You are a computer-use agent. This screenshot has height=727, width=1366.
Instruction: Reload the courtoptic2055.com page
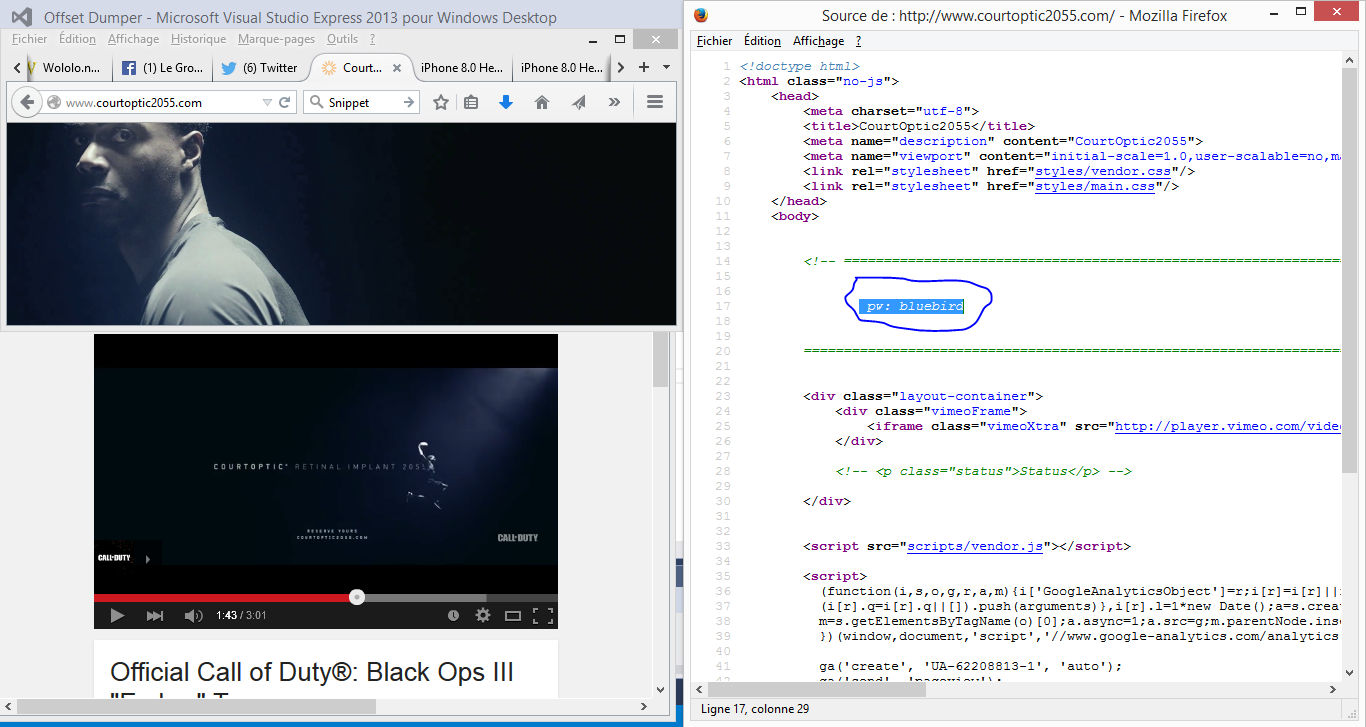[x=285, y=102]
